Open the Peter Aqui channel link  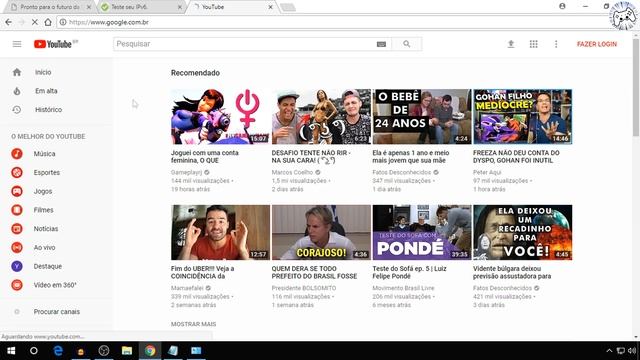487,172
